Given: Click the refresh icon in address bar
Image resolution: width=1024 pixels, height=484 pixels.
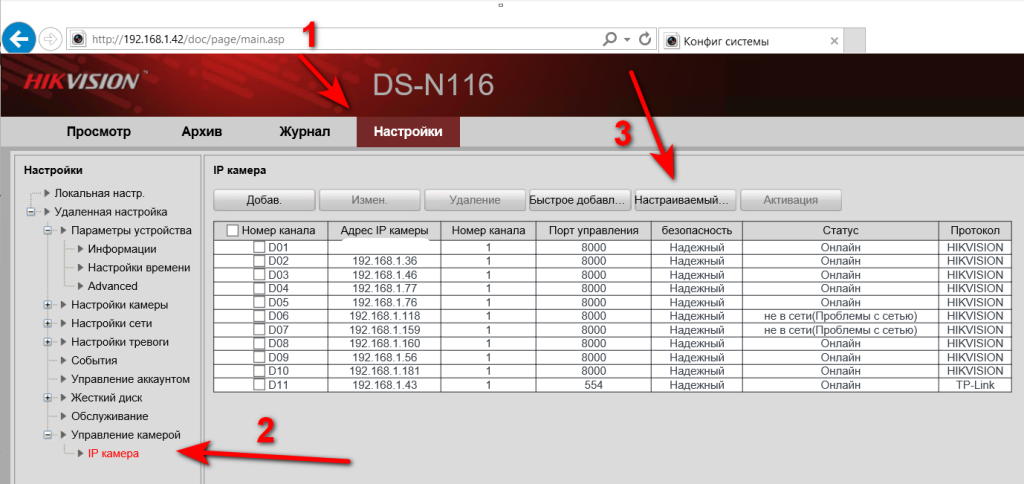Looking at the screenshot, I should [645, 39].
